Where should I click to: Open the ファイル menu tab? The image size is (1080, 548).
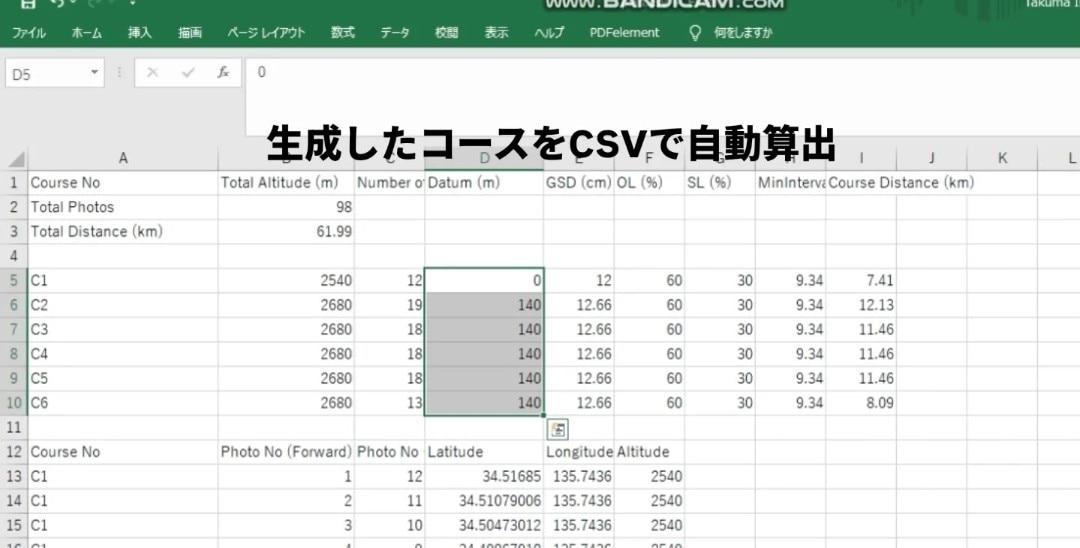tap(29, 32)
